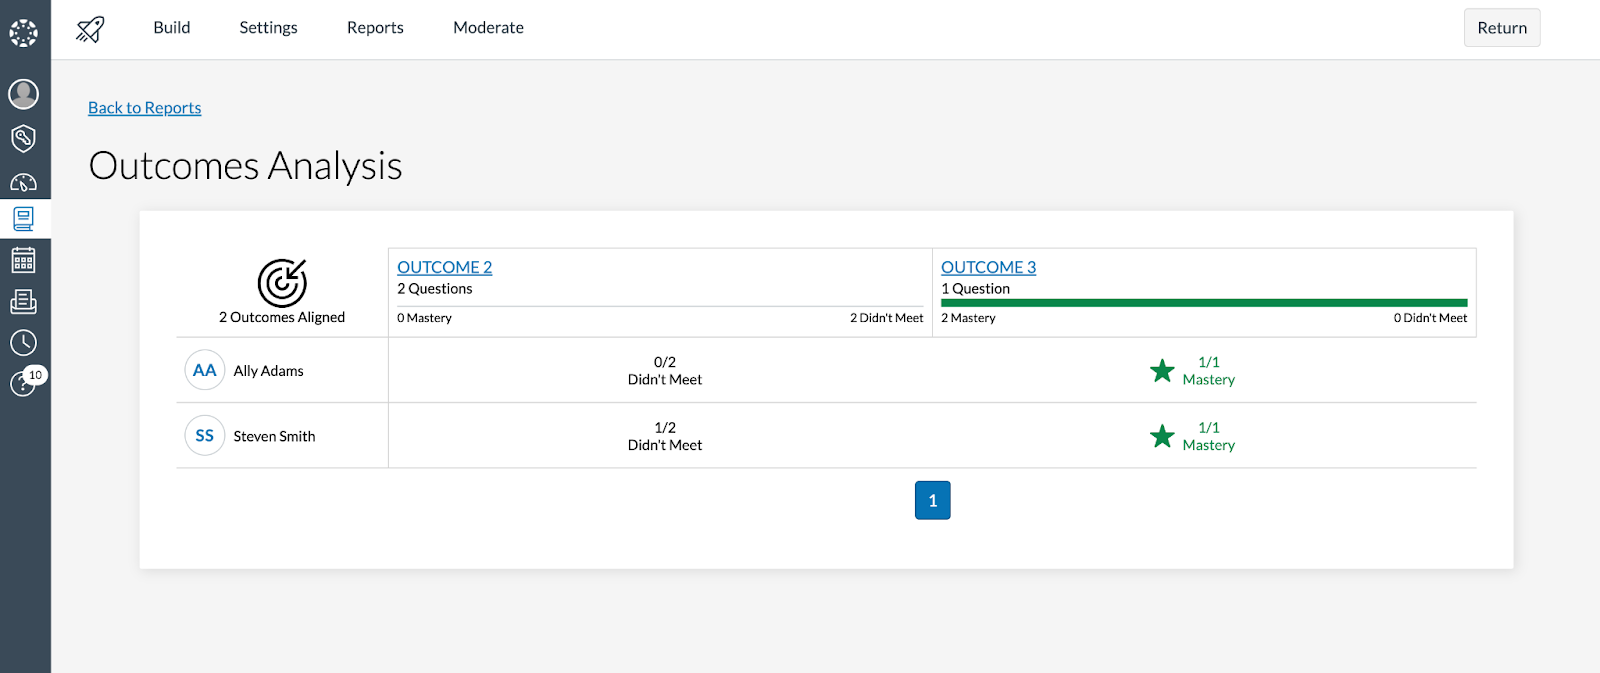Click the '2 Didn't Meet' label
Screen dimensions: 1600x673
[x=887, y=318]
